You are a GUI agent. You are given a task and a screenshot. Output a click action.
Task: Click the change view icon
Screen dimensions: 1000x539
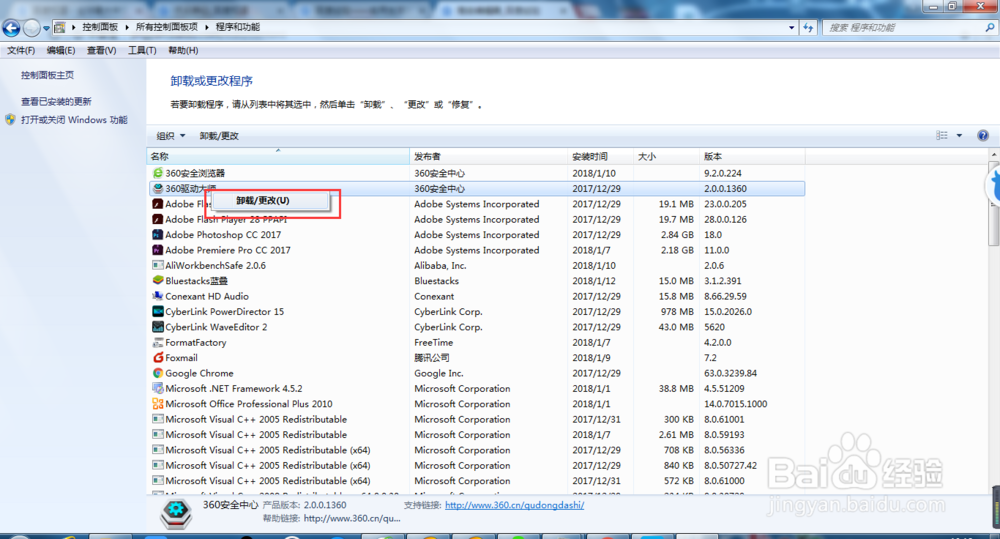click(x=942, y=135)
